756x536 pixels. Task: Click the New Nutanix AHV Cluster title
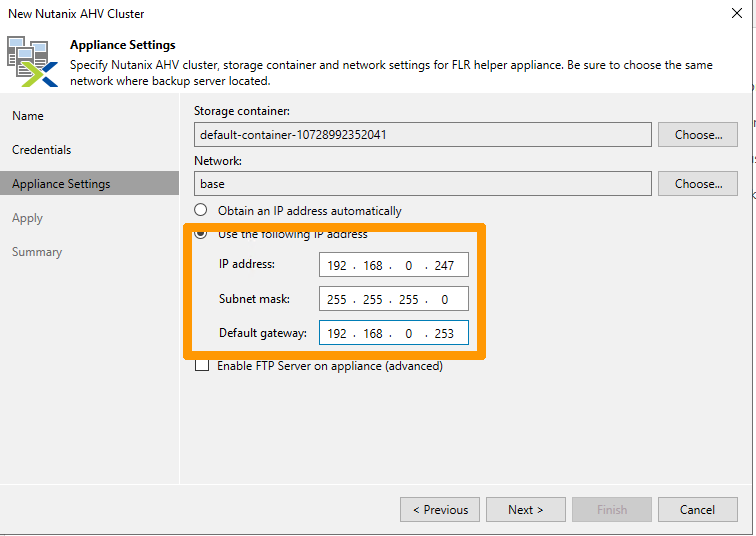(x=76, y=13)
